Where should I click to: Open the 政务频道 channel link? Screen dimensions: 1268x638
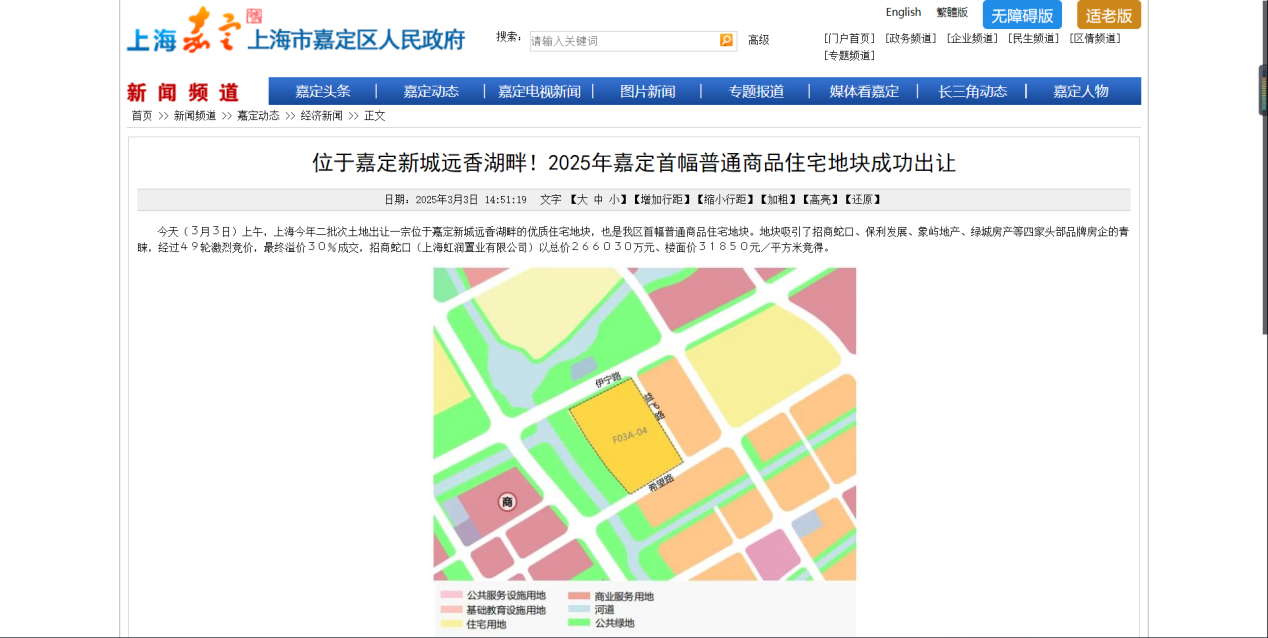point(910,39)
